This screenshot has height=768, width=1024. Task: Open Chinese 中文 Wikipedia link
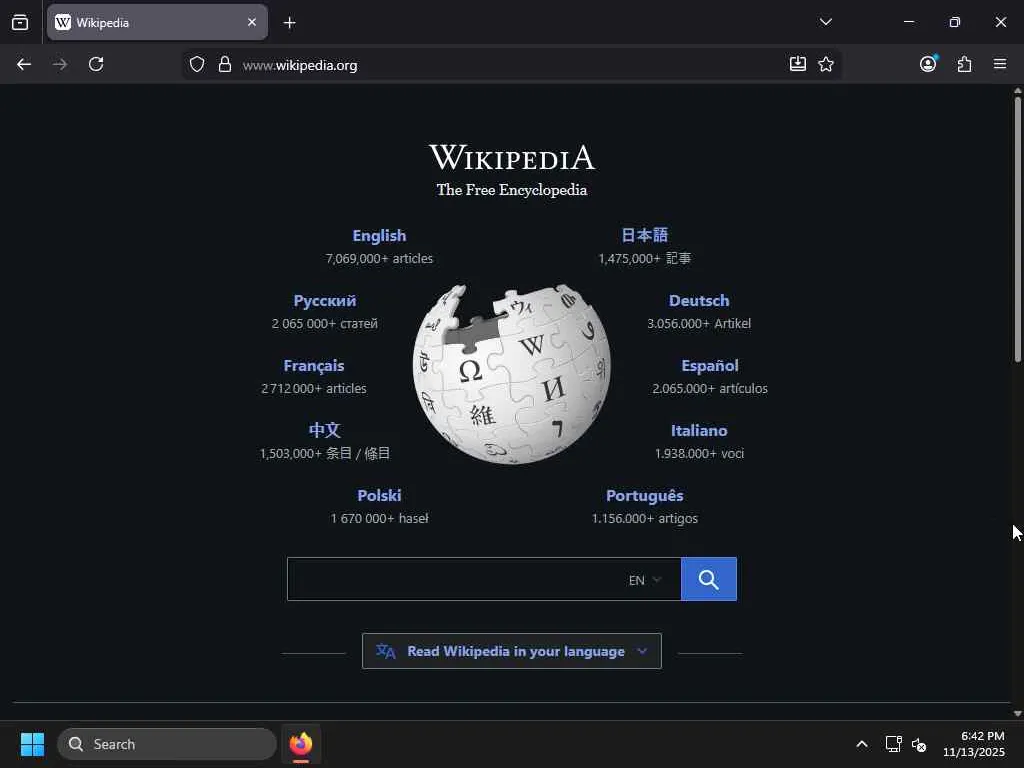(x=325, y=430)
